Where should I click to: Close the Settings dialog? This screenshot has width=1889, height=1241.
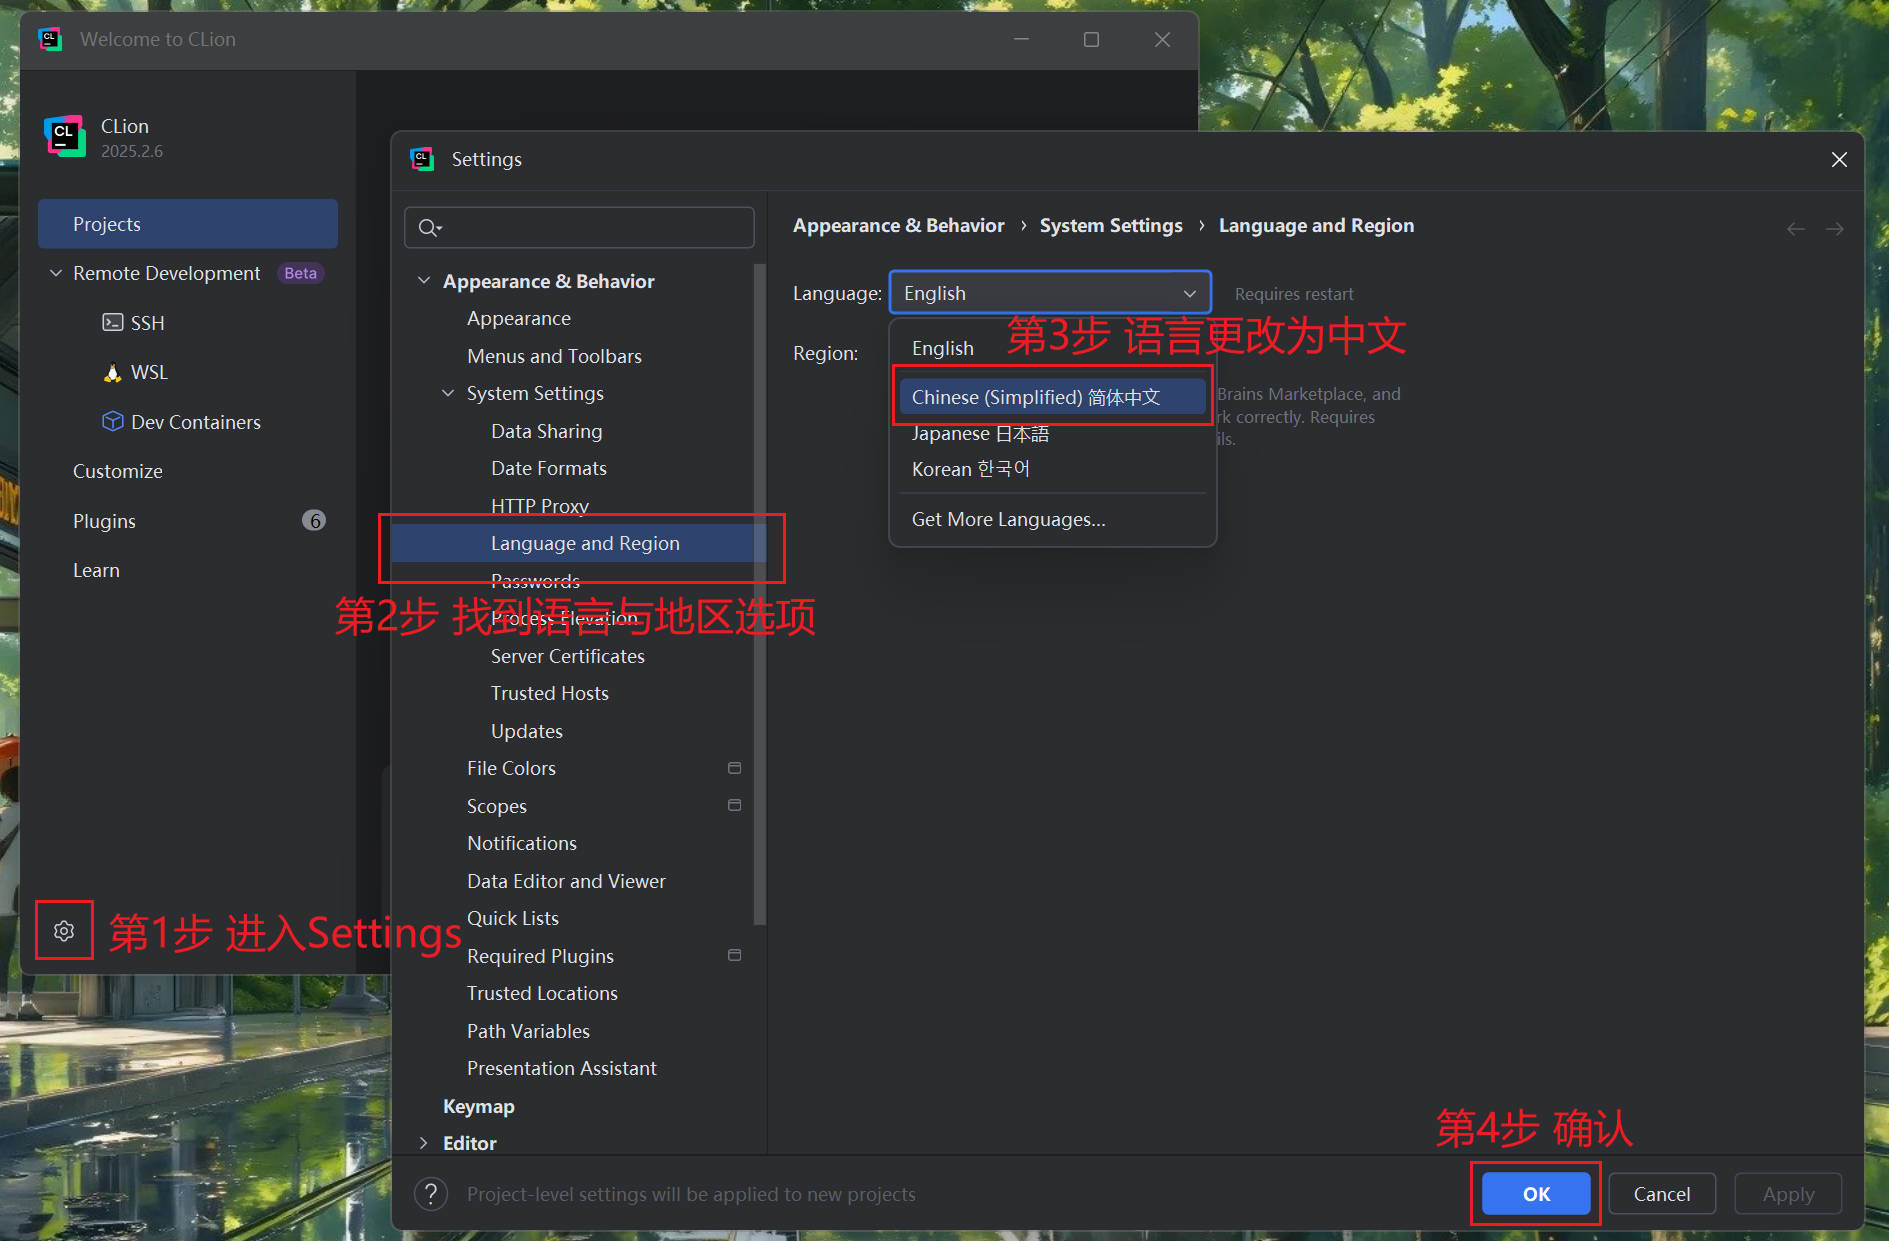(1839, 160)
